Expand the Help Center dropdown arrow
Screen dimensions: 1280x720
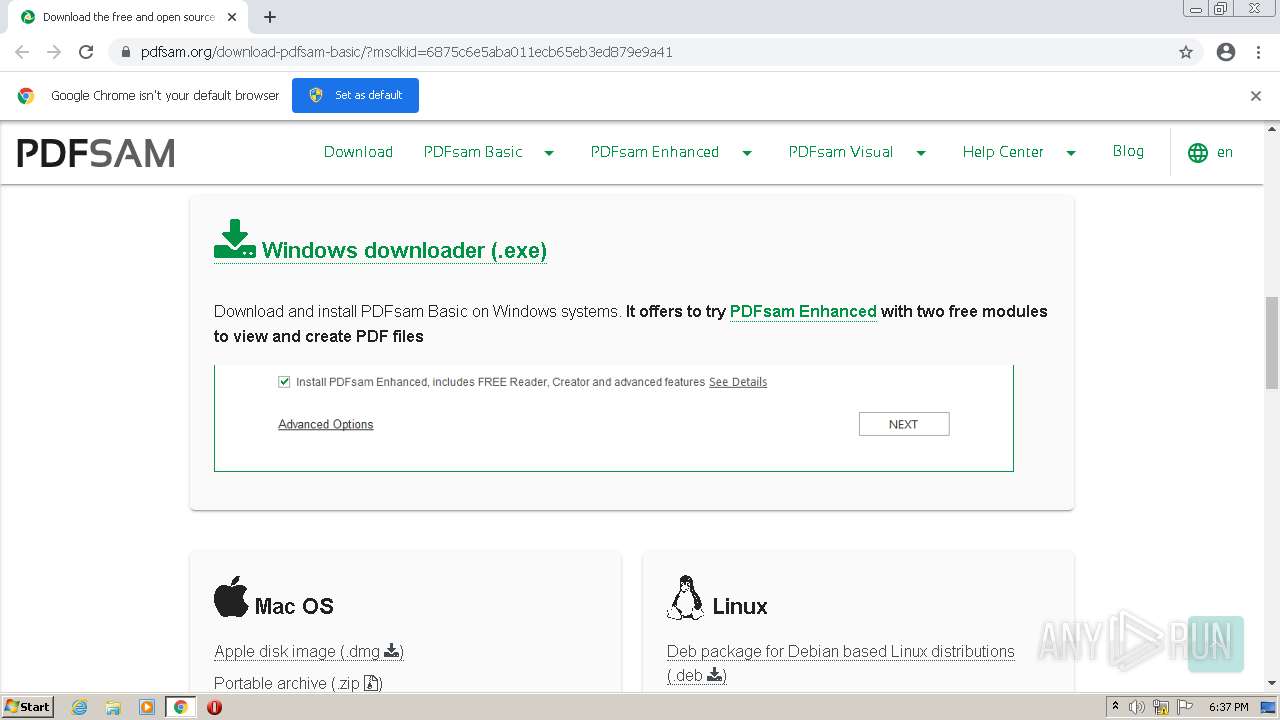pyautogui.click(x=1071, y=153)
